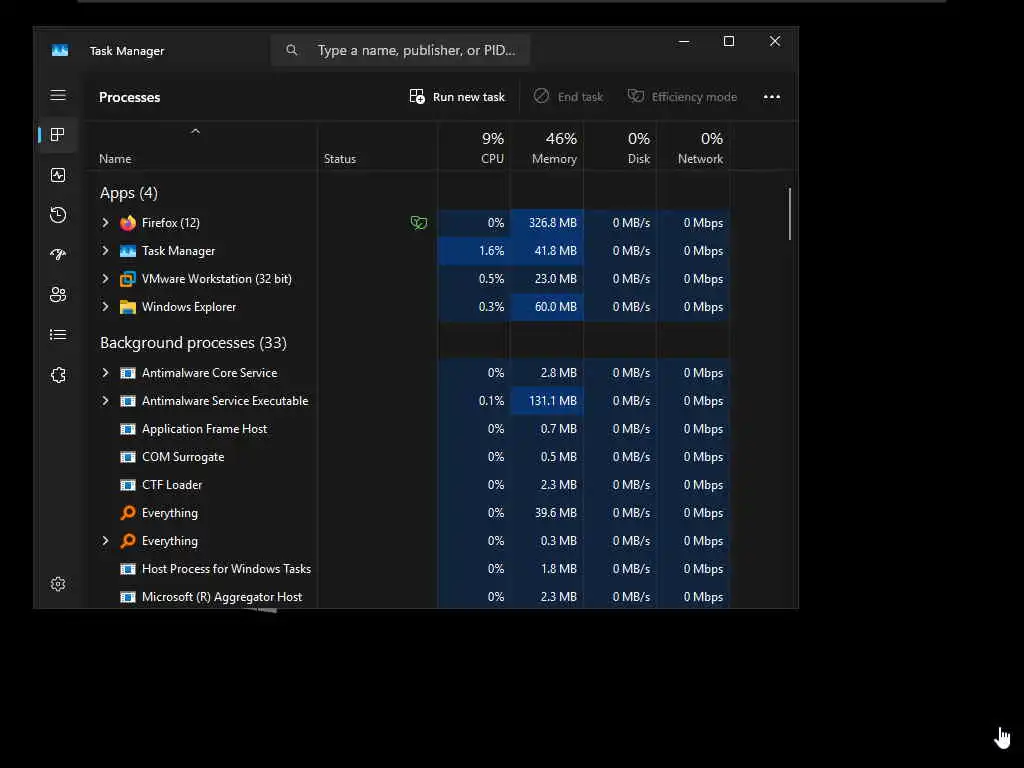Click the Efficiency mode button
Screen dimensions: 1024x768
coord(682,97)
